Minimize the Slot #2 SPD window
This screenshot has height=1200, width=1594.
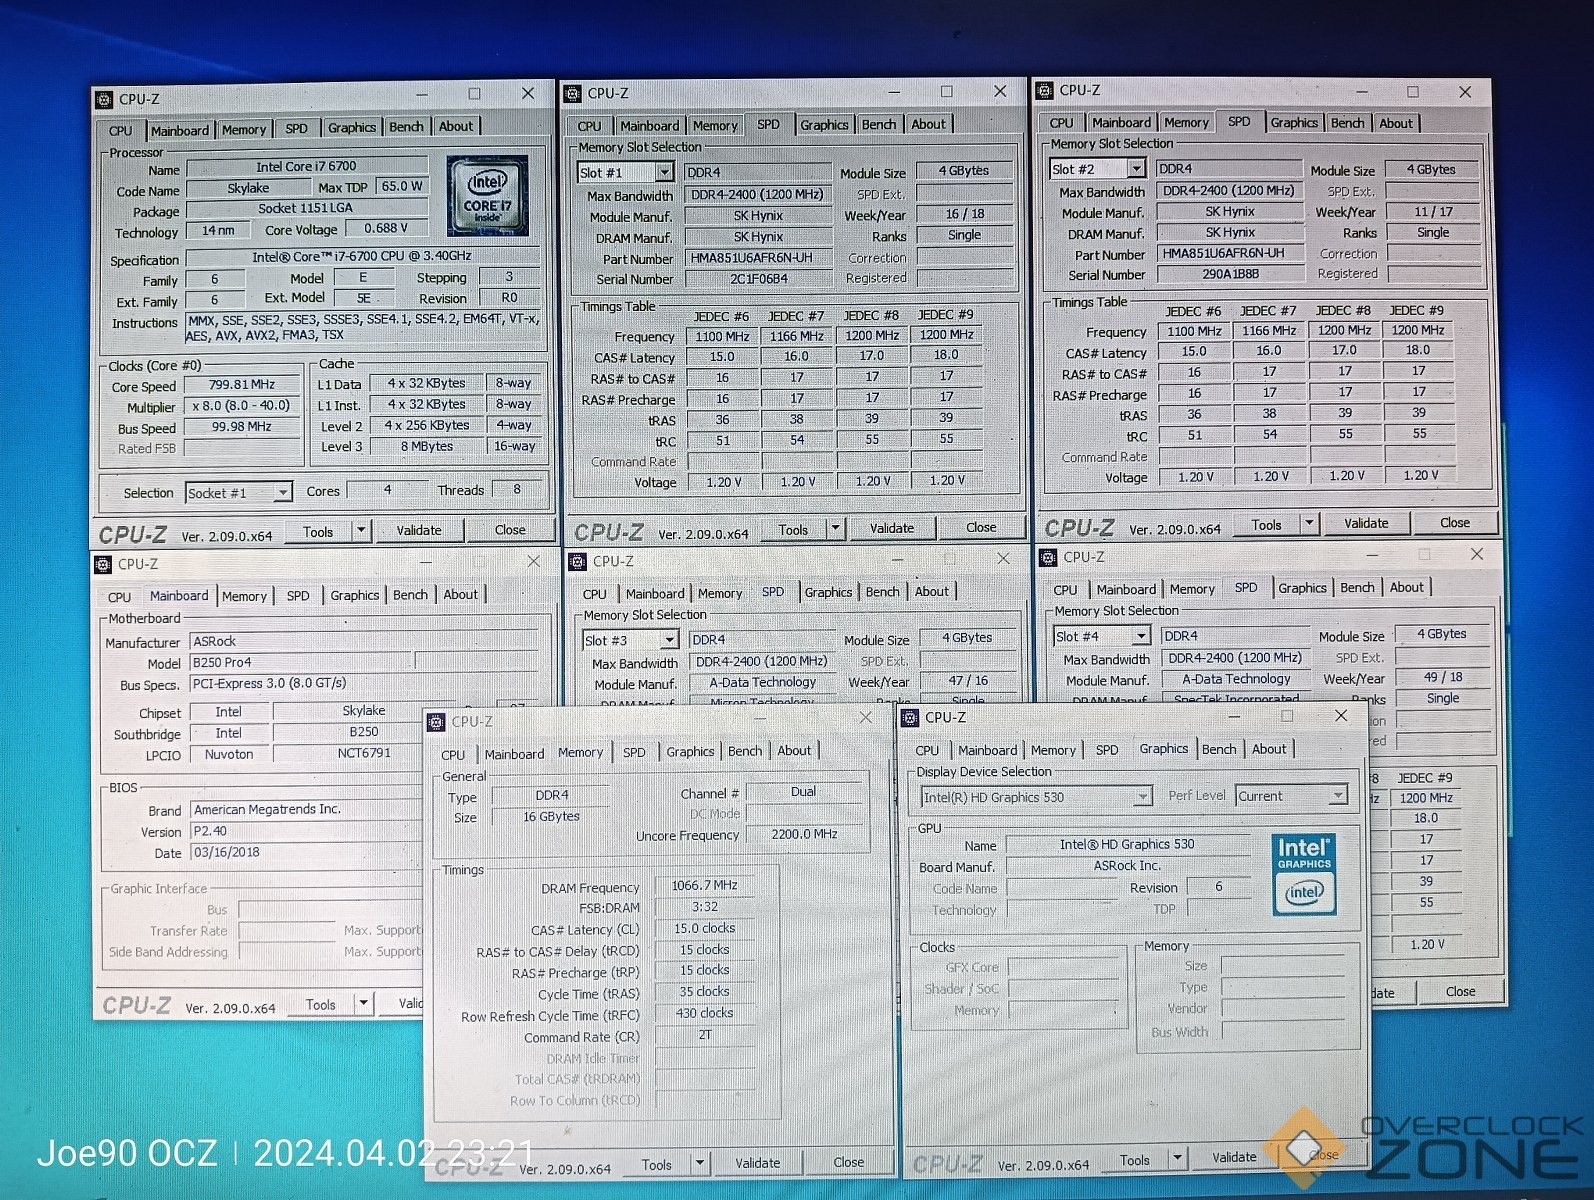[1360, 91]
